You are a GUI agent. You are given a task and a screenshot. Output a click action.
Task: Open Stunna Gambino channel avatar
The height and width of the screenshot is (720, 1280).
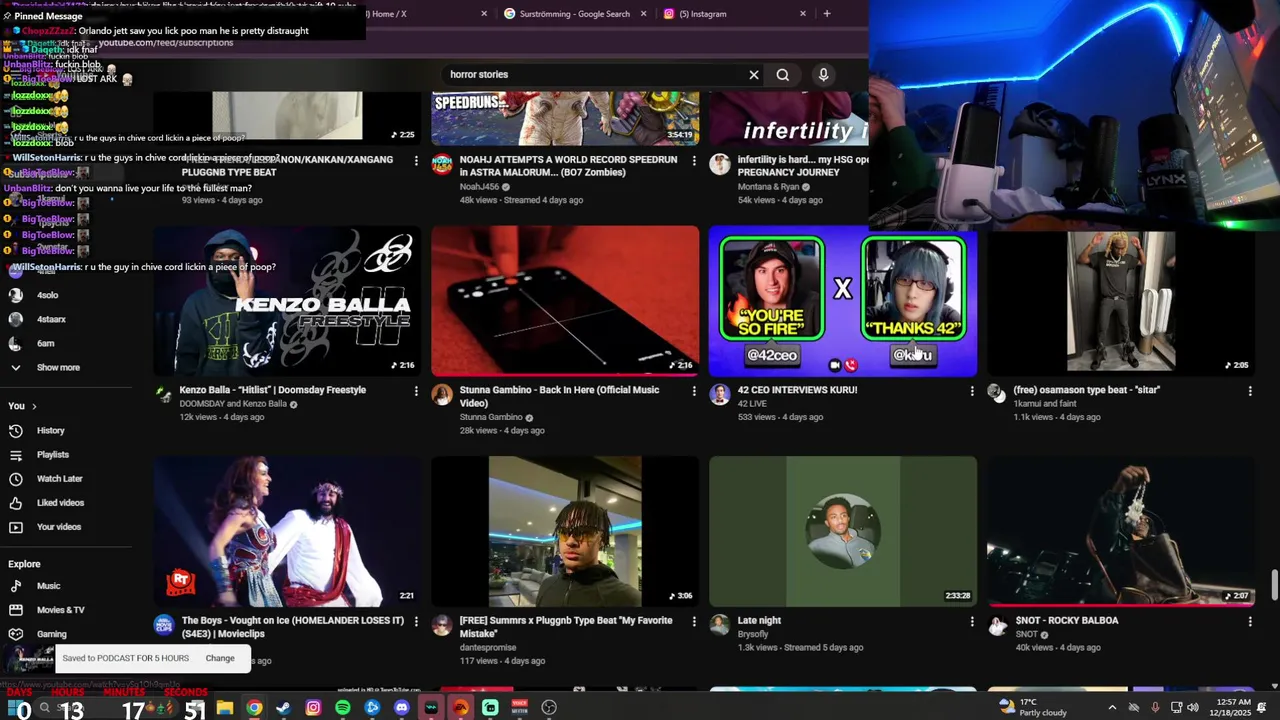(442, 394)
